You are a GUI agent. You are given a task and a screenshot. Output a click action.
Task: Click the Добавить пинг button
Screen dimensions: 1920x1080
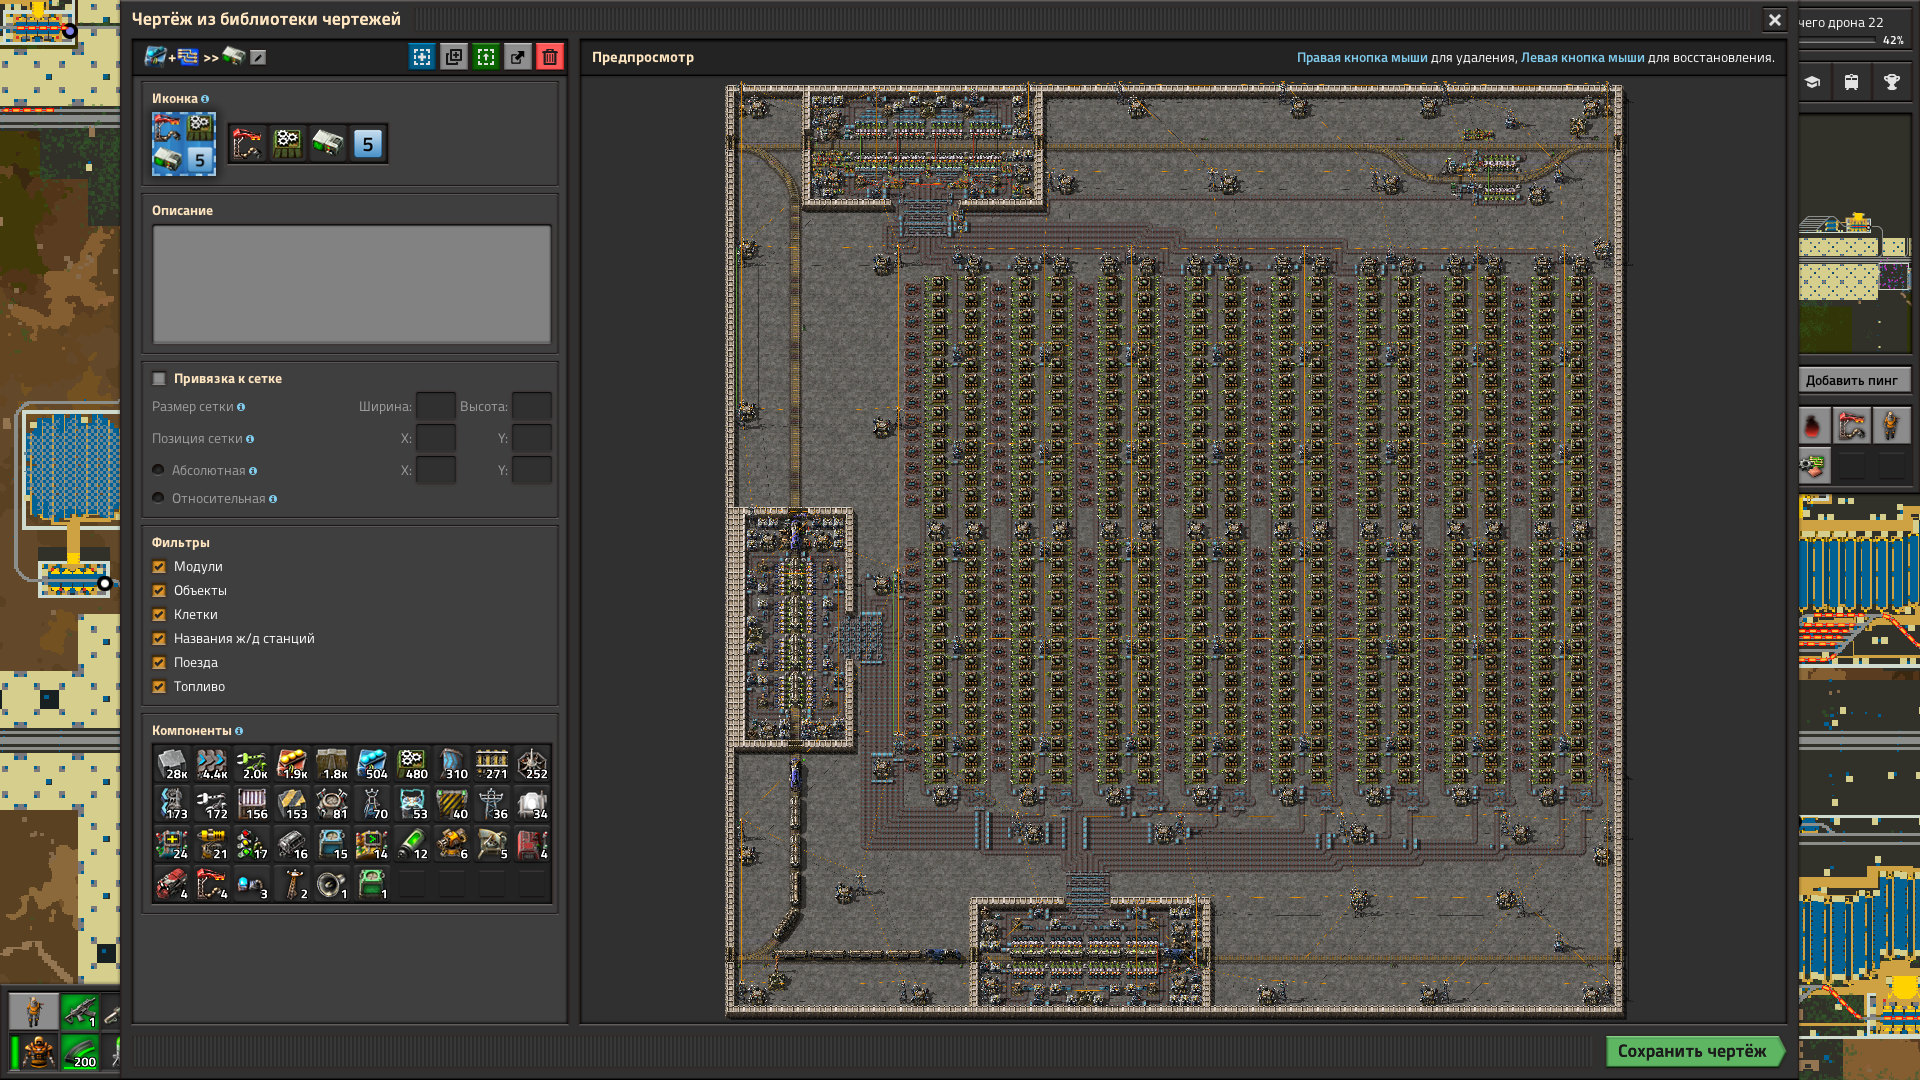point(1853,380)
